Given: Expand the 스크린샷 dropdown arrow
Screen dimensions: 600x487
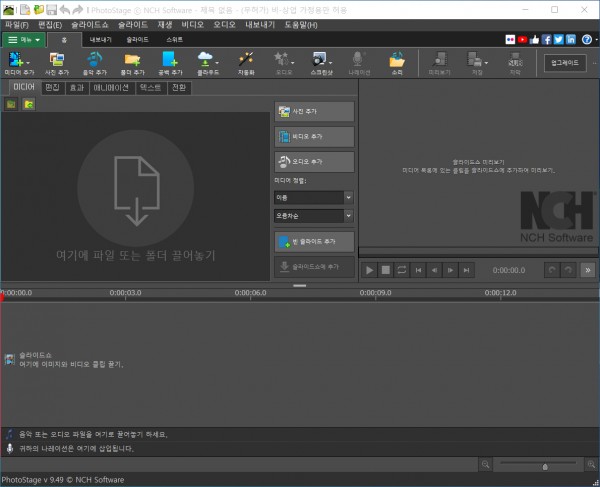Looking at the screenshot, I should [330, 62].
